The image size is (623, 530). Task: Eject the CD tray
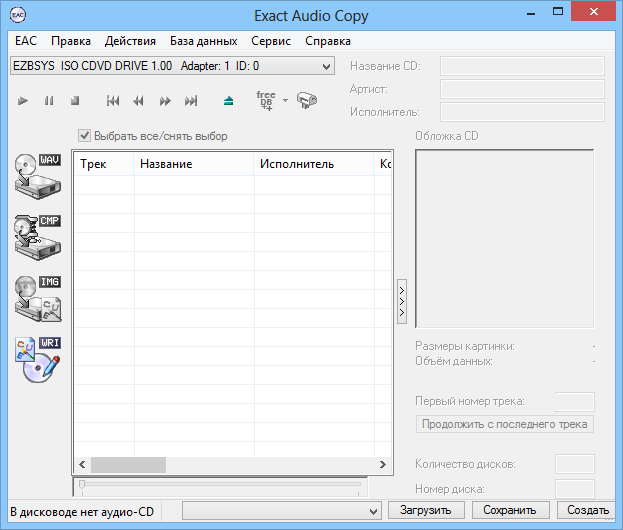click(228, 101)
